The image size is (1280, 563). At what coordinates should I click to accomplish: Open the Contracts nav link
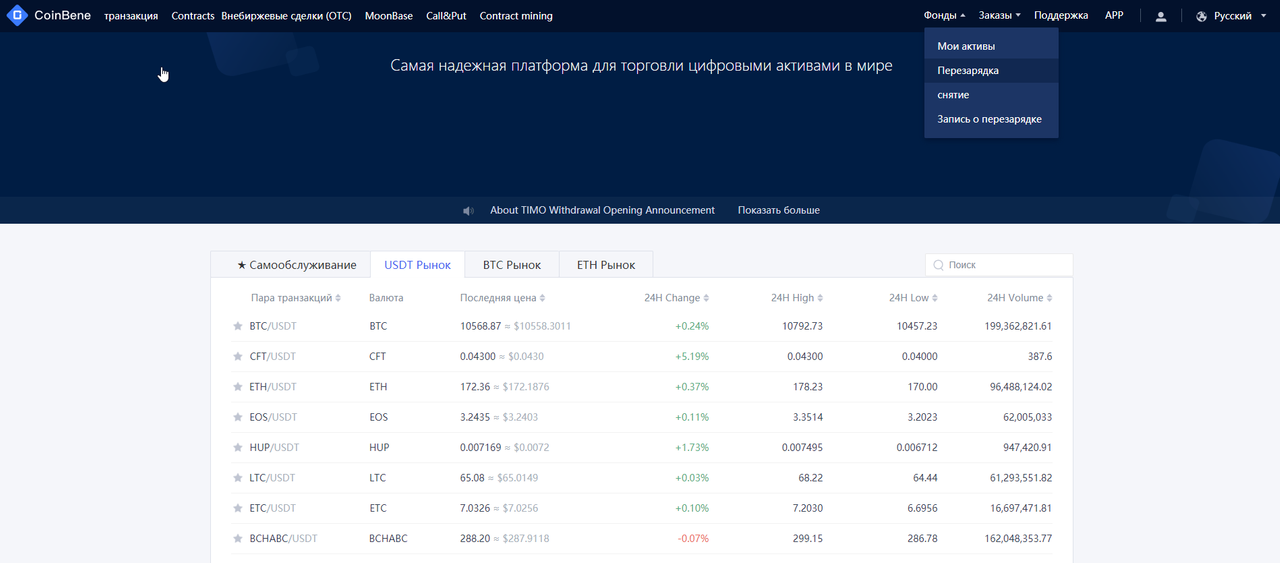click(x=193, y=16)
